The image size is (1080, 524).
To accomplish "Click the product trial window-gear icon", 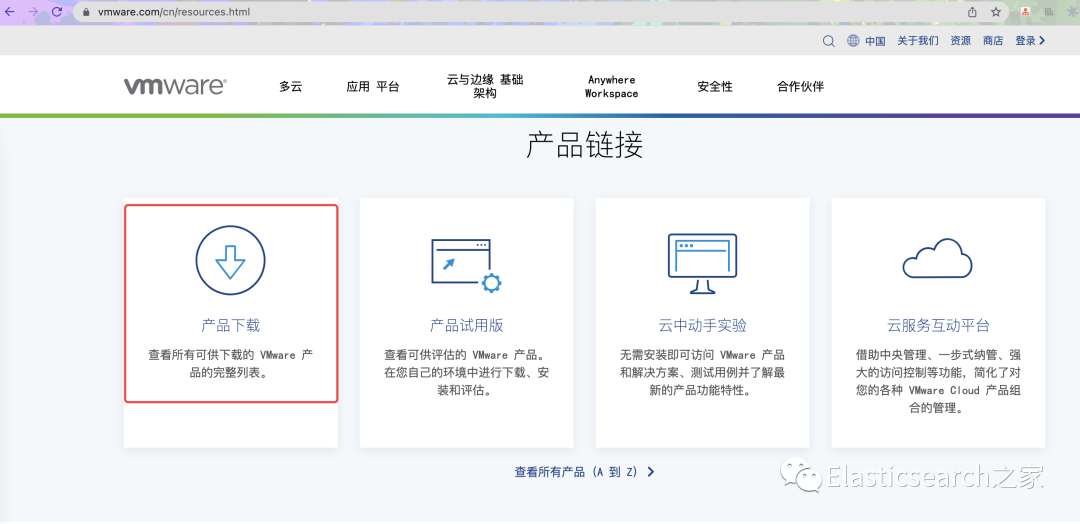I will tap(466, 266).
